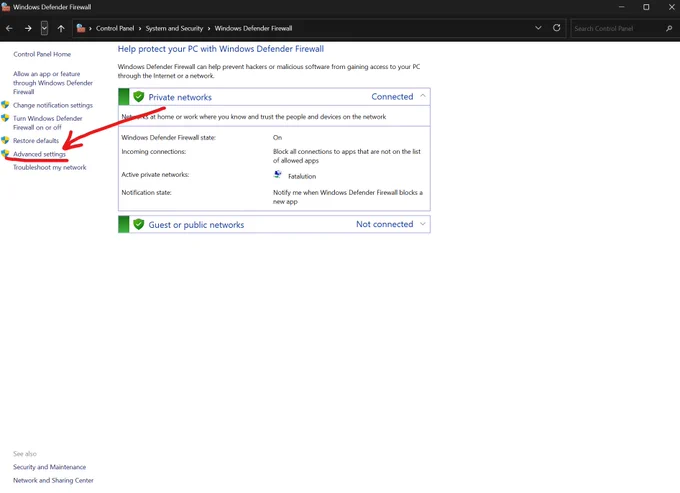The height and width of the screenshot is (493, 680).
Task: Click shield icon beside Change notification settings
Action: tap(5, 104)
